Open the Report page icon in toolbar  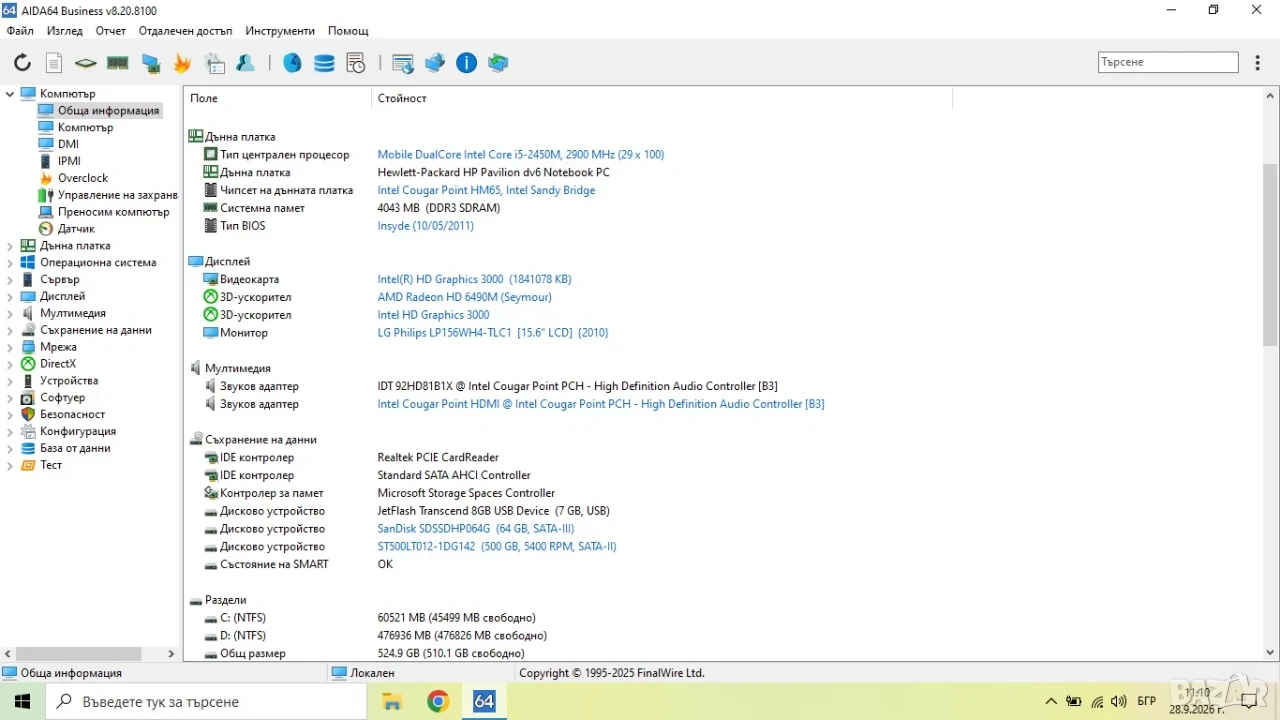54,63
